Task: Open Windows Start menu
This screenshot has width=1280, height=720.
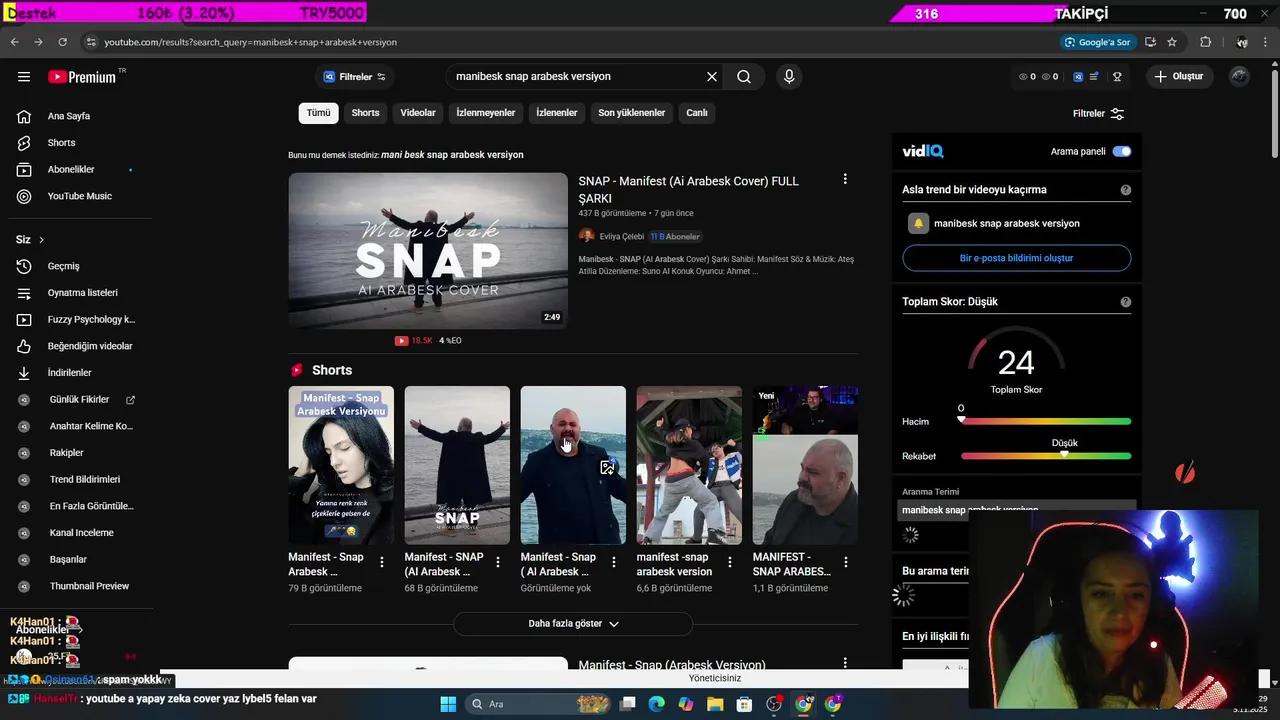Action: pyautogui.click(x=448, y=704)
